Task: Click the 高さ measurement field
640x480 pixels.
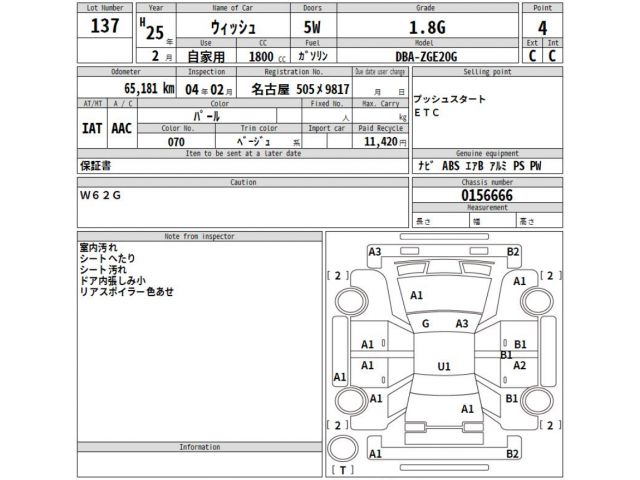Action: pyautogui.click(x=539, y=221)
